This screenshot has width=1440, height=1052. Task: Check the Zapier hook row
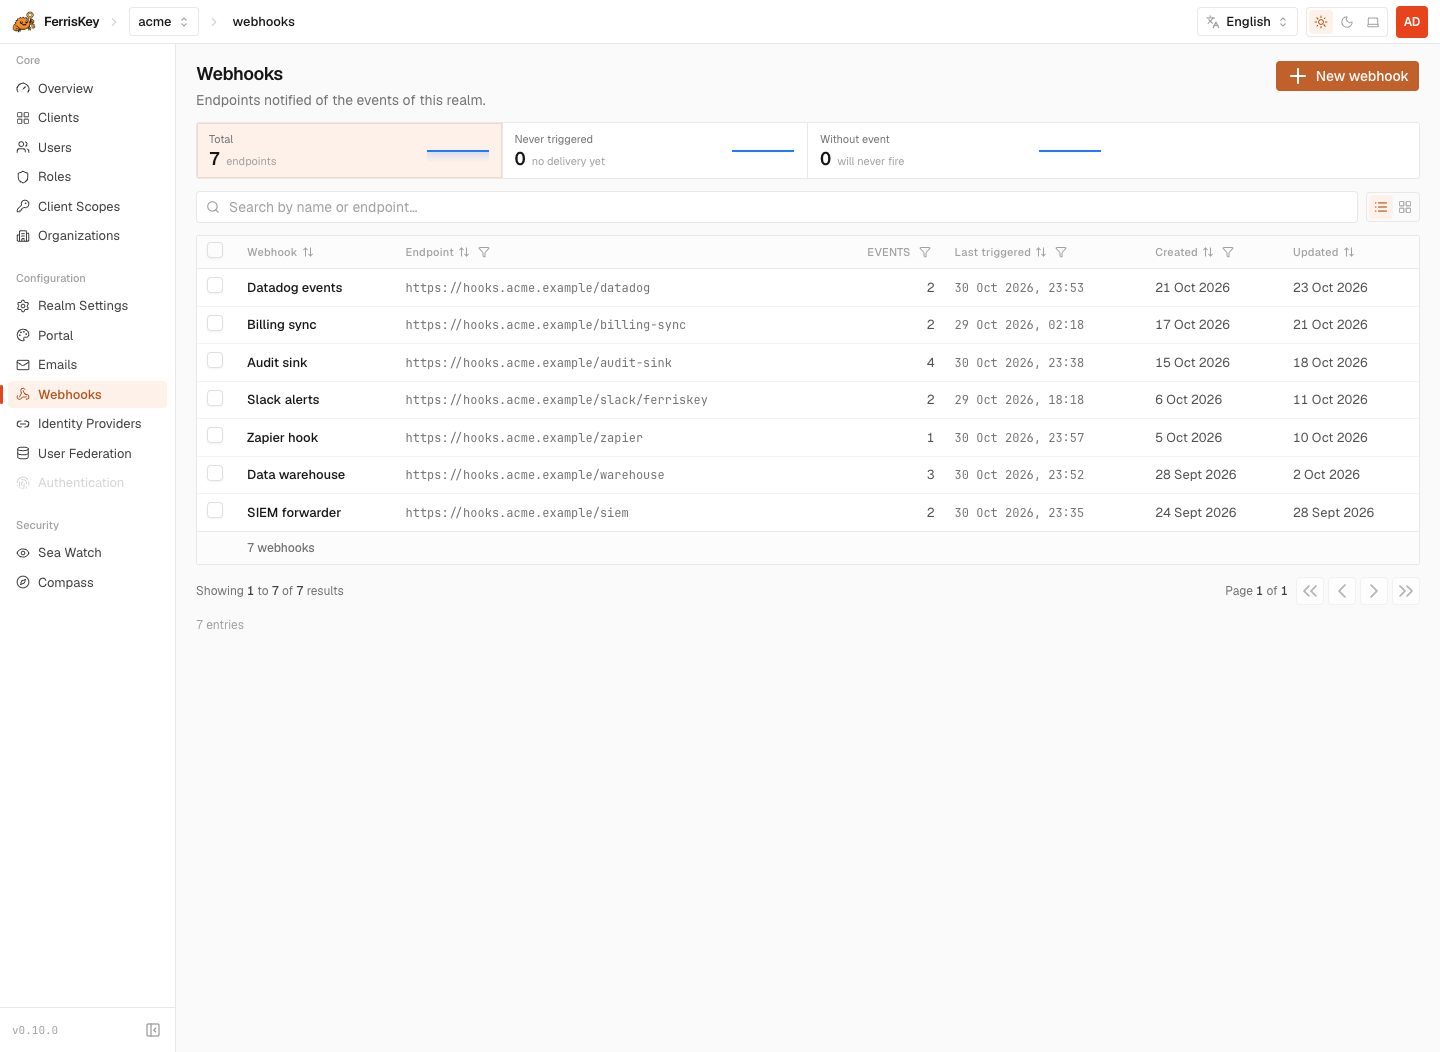[215, 436]
